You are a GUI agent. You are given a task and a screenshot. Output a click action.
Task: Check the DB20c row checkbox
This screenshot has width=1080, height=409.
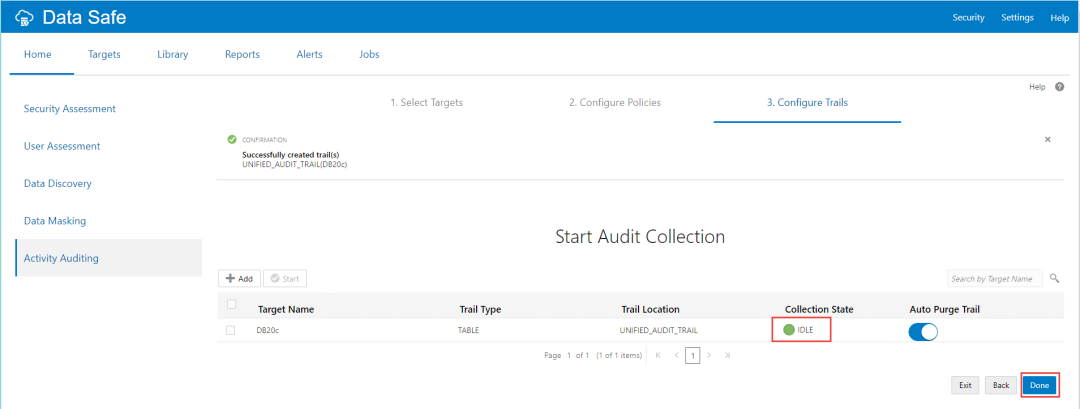231,330
